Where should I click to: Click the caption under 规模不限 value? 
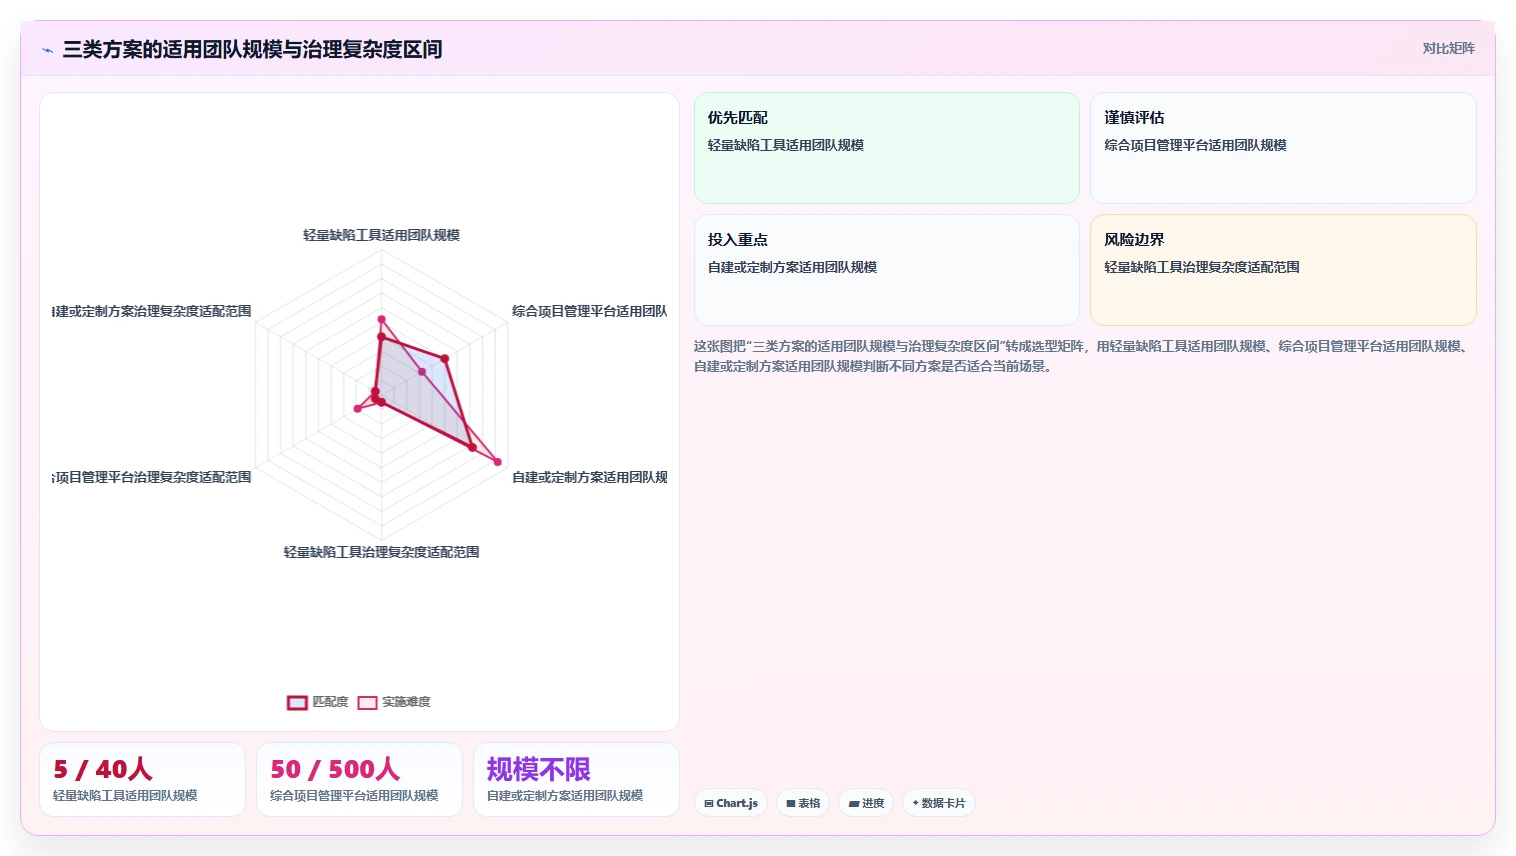click(x=565, y=796)
